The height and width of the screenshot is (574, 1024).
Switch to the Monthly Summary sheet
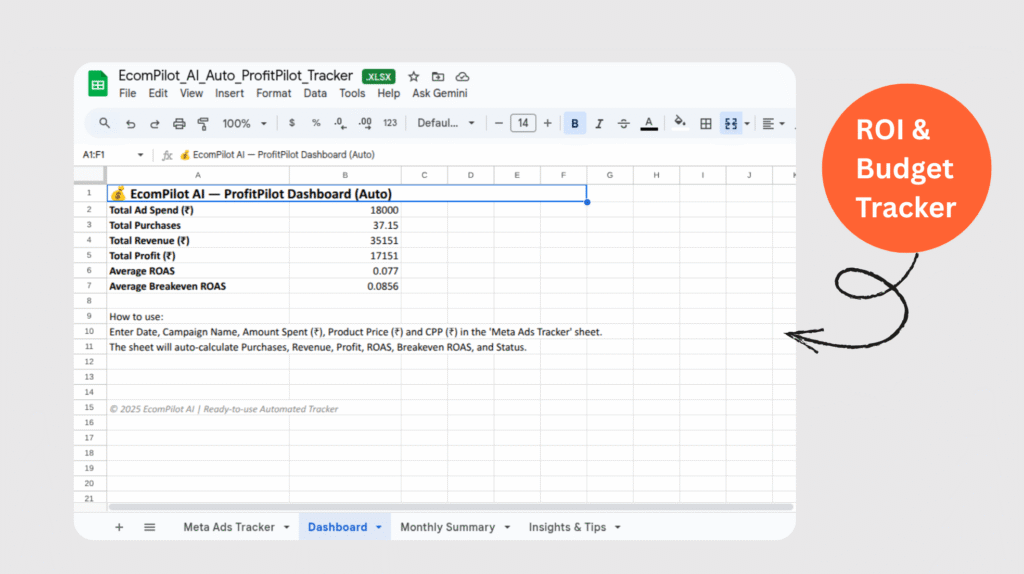pos(447,527)
